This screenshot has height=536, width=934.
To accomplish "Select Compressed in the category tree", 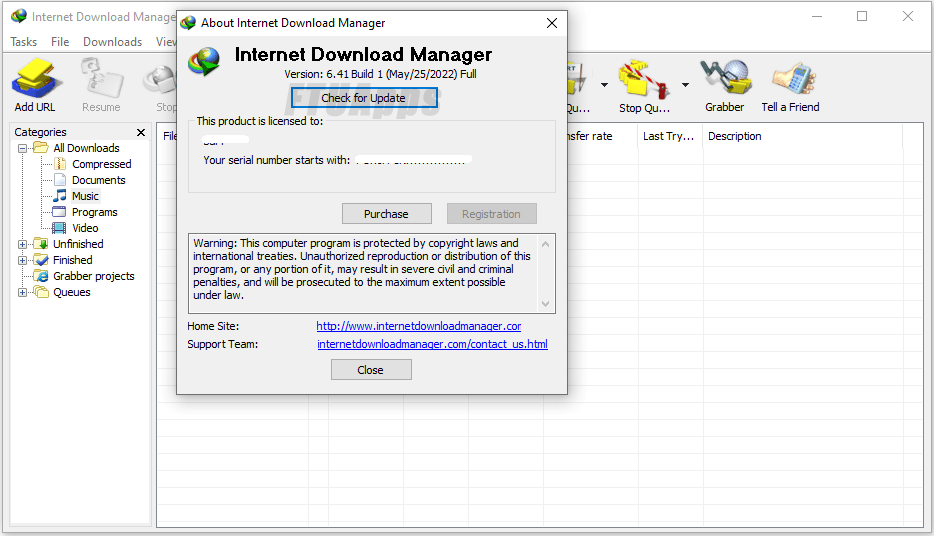I will point(102,164).
